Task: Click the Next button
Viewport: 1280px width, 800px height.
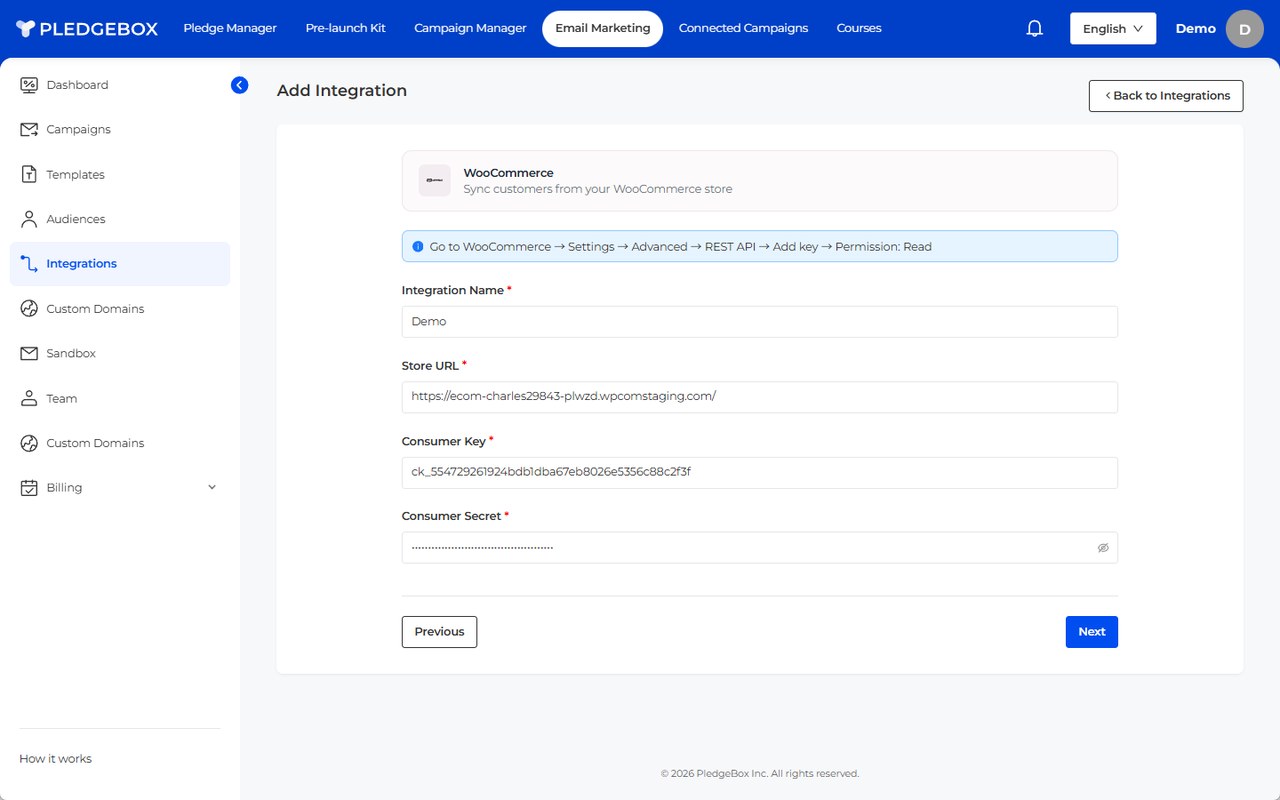Action: tap(1091, 632)
